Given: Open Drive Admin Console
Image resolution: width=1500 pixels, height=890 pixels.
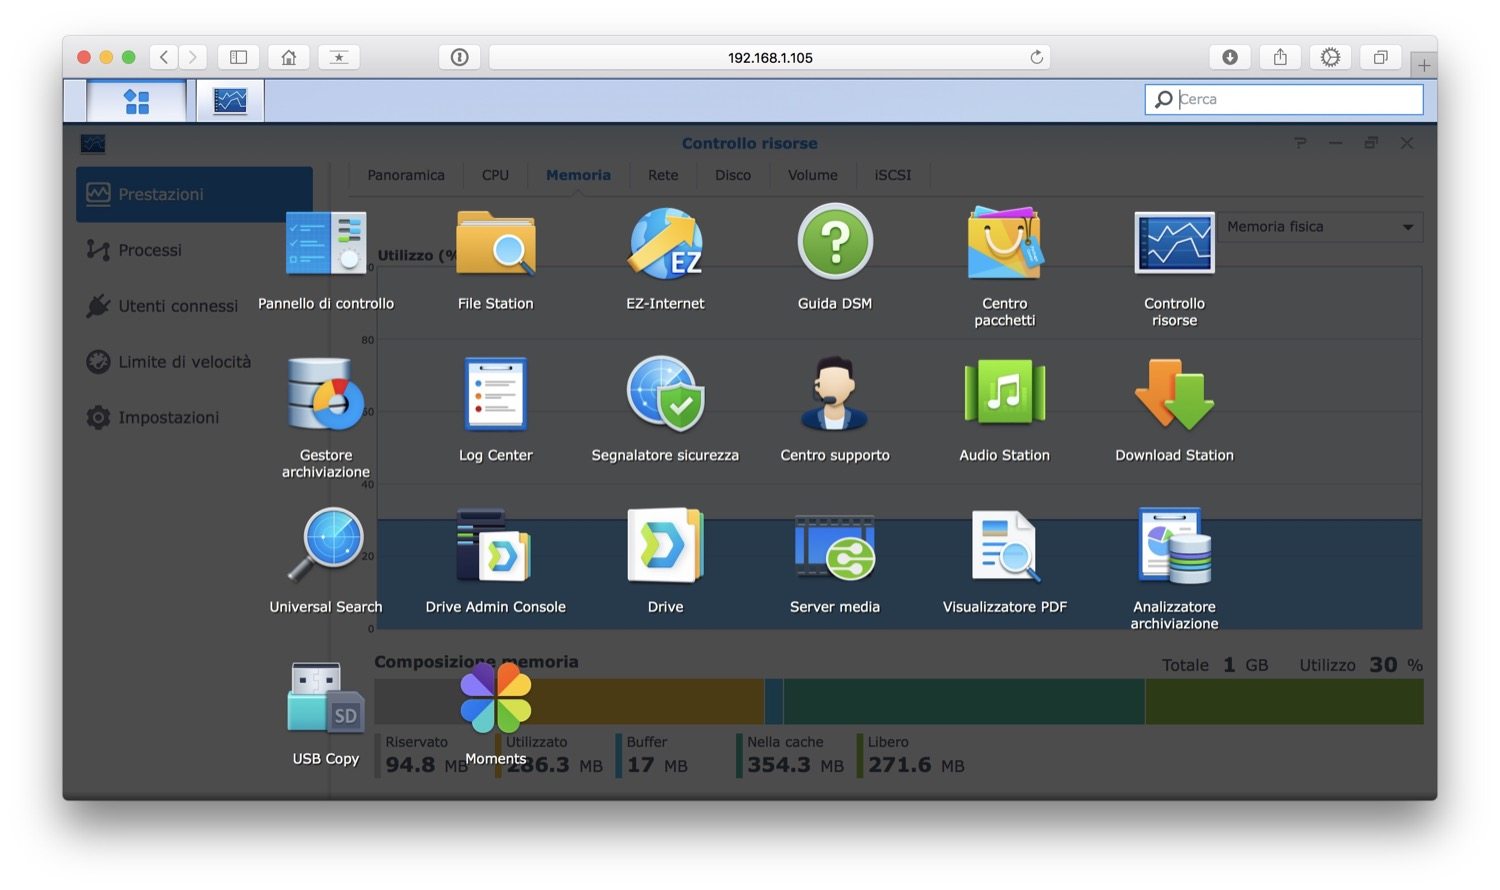Looking at the screenshot, I should [496, 546].
